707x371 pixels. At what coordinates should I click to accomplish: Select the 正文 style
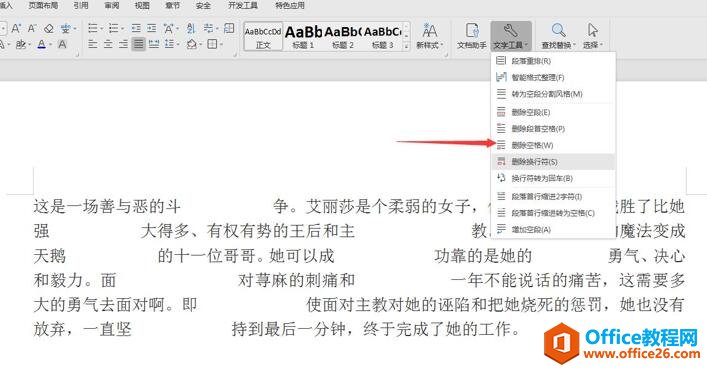click(263, 36)
